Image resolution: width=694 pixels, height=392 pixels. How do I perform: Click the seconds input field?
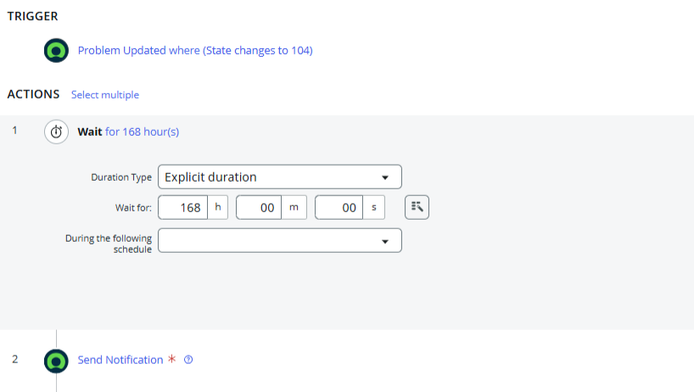pyautogui.click(x=339, y=207)
